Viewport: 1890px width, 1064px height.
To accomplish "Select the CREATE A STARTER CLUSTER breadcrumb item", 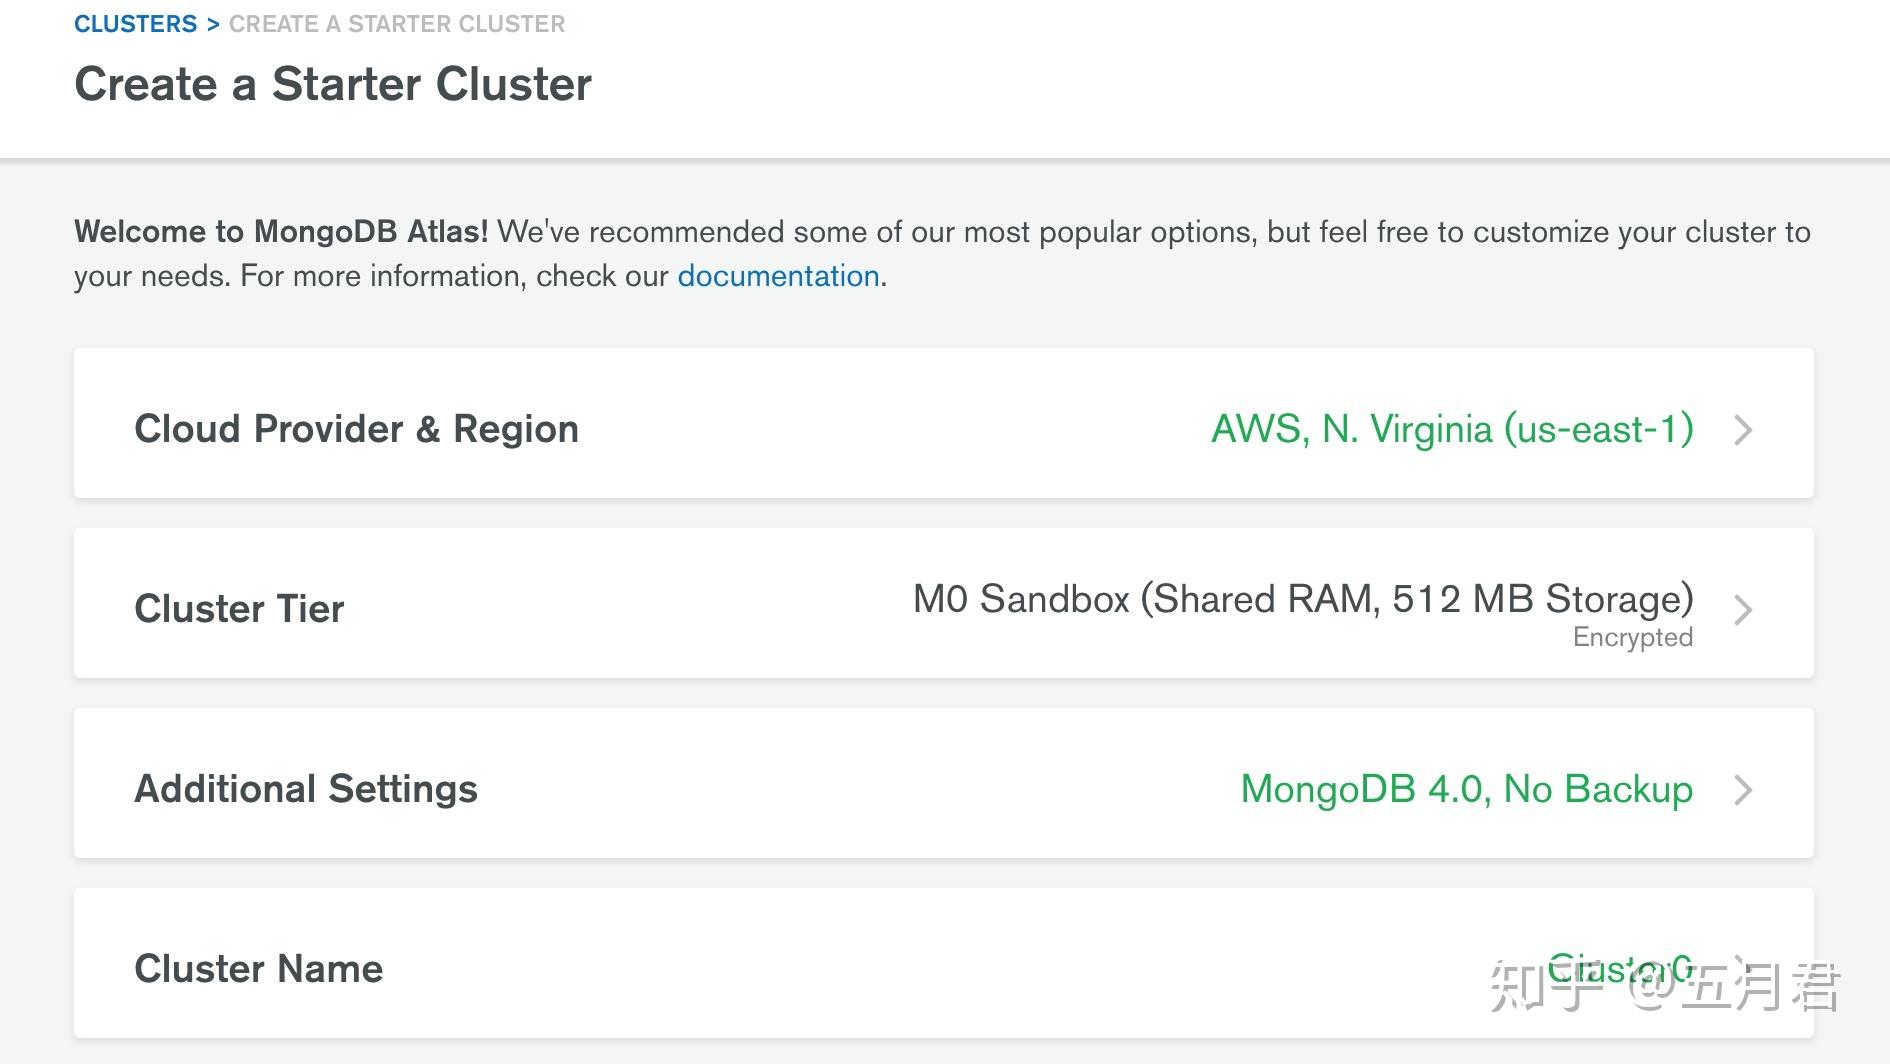I will pos(397,23).
